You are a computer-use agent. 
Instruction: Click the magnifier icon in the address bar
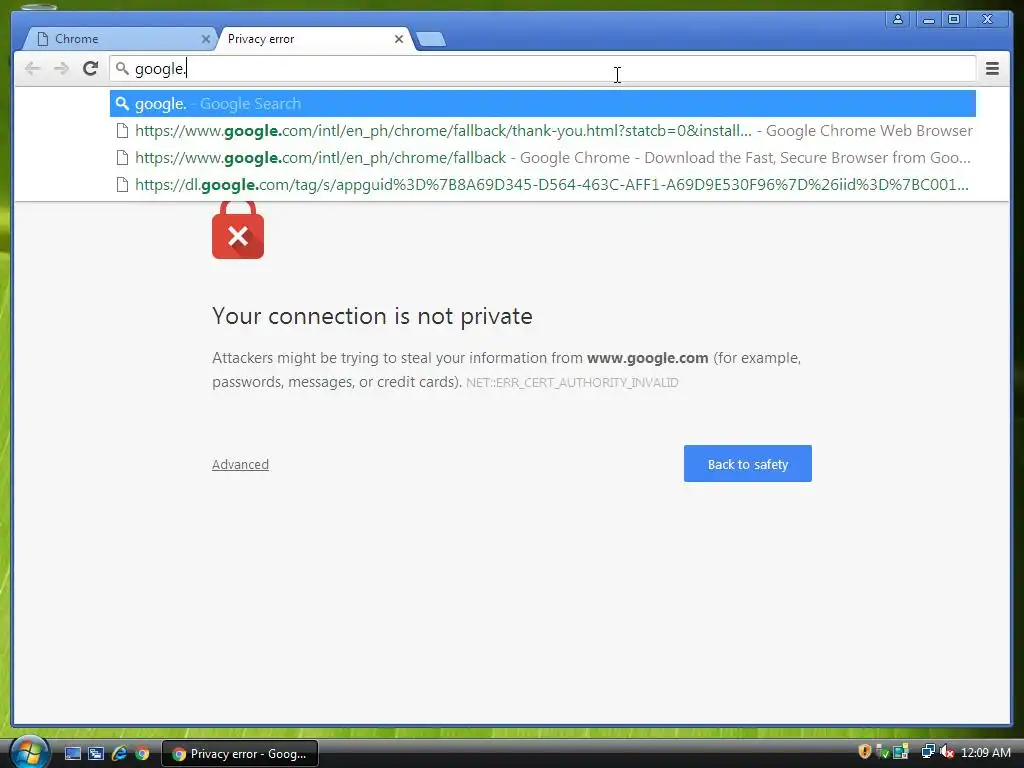point(122,68)
